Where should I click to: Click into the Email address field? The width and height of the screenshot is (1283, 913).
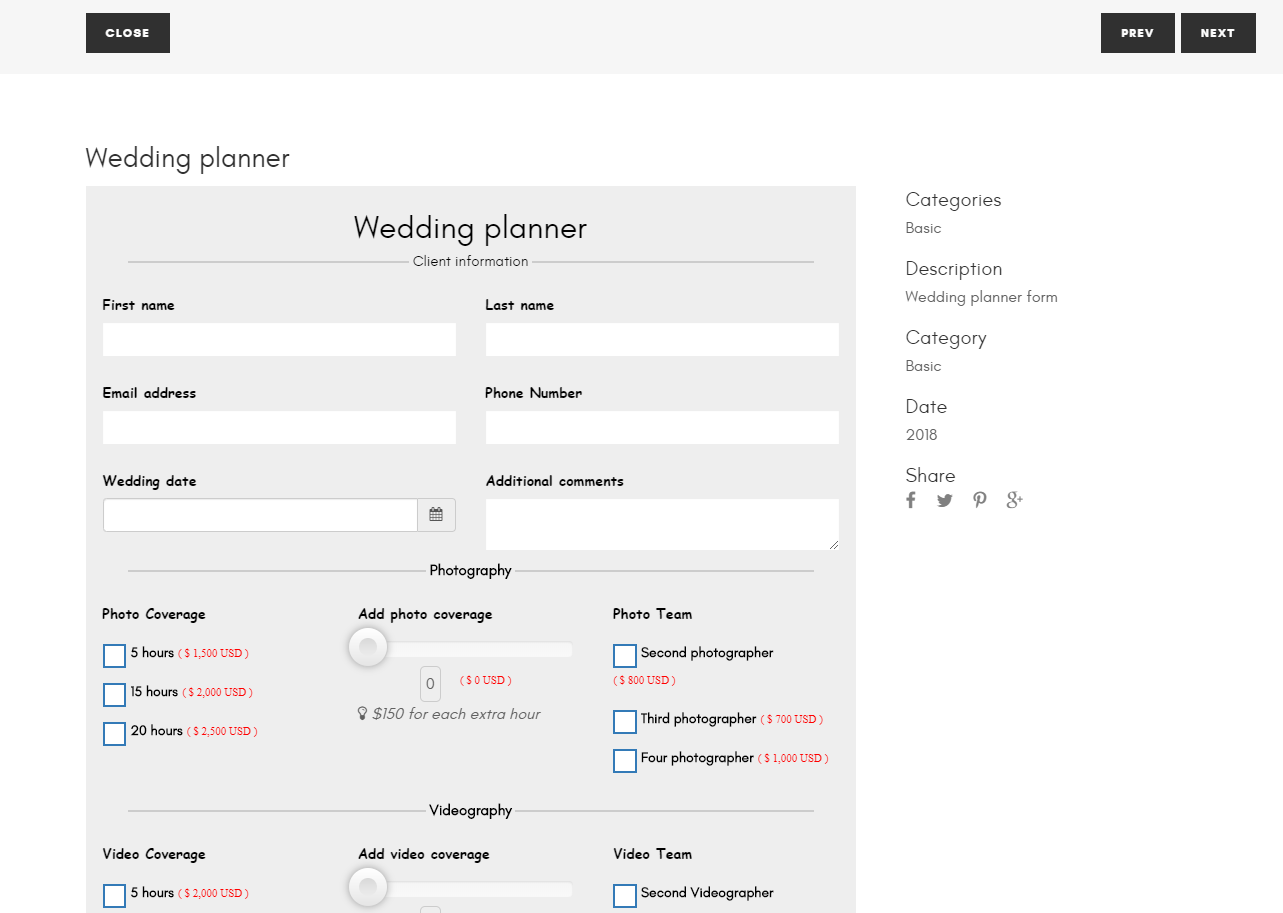coord(279,428)
